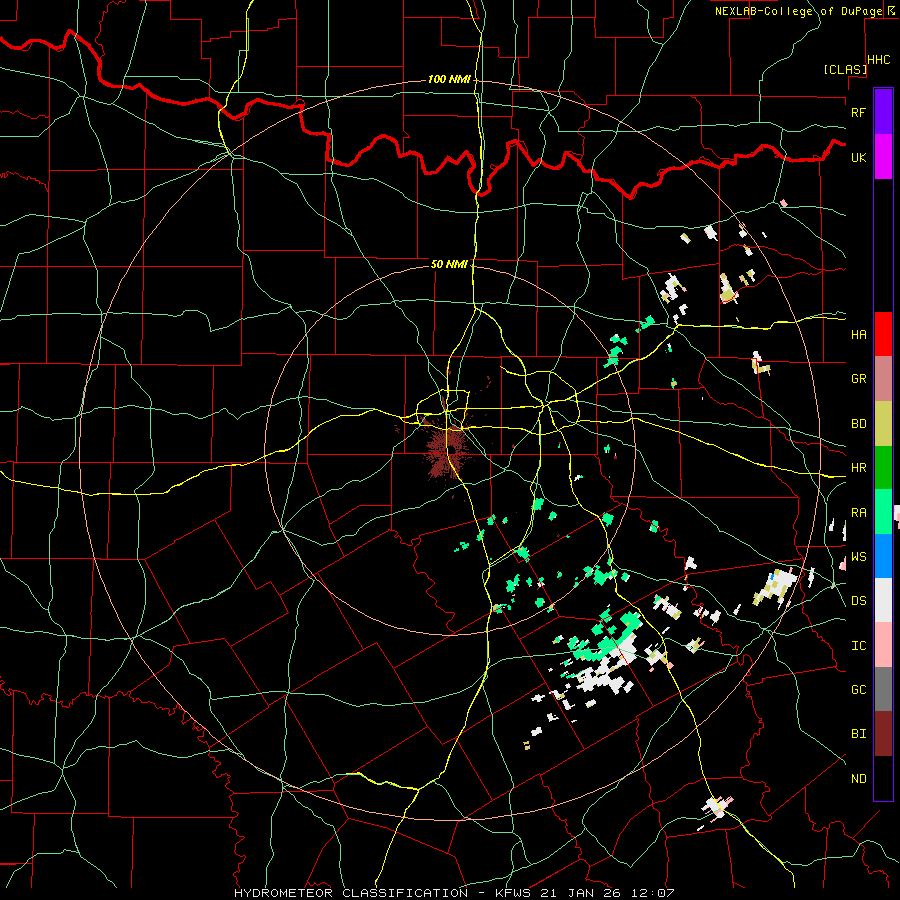Click the 50 NMI range ring label

point(449,264)
